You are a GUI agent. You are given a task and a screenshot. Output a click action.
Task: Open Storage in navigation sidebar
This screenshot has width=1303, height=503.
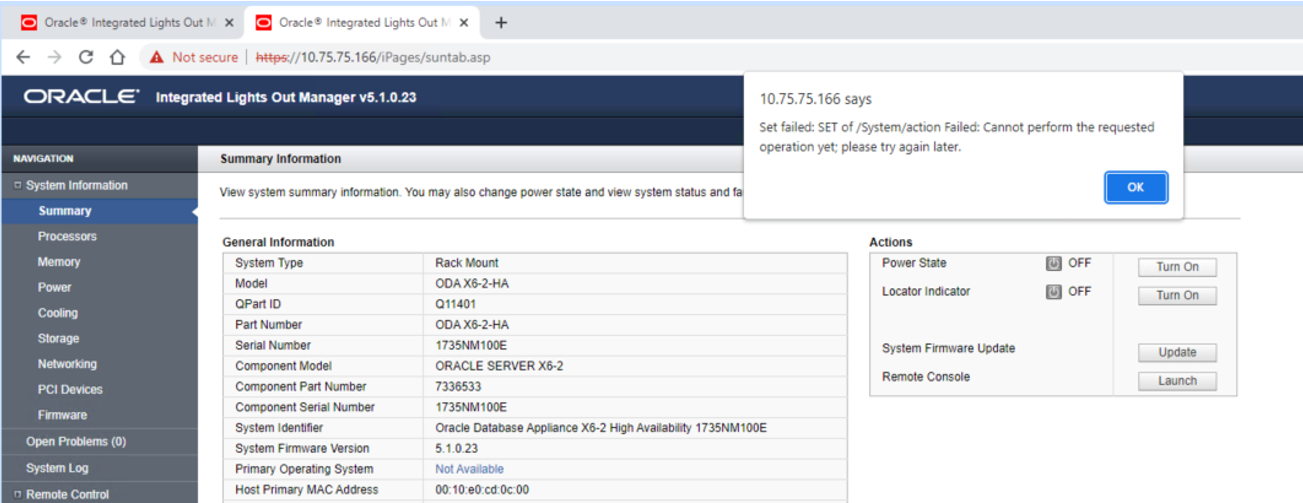[58, 339]
